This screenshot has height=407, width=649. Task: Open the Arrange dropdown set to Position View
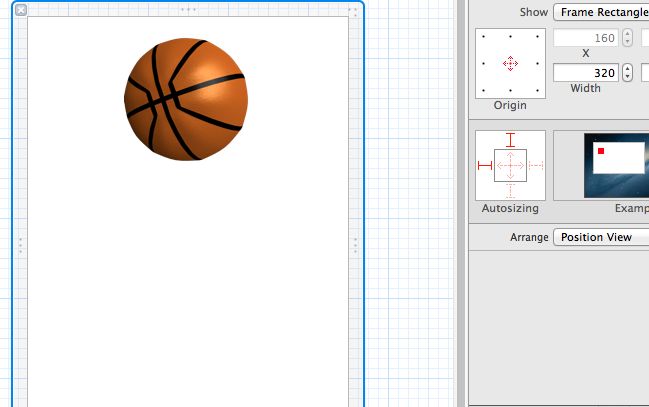coord(601,237)
